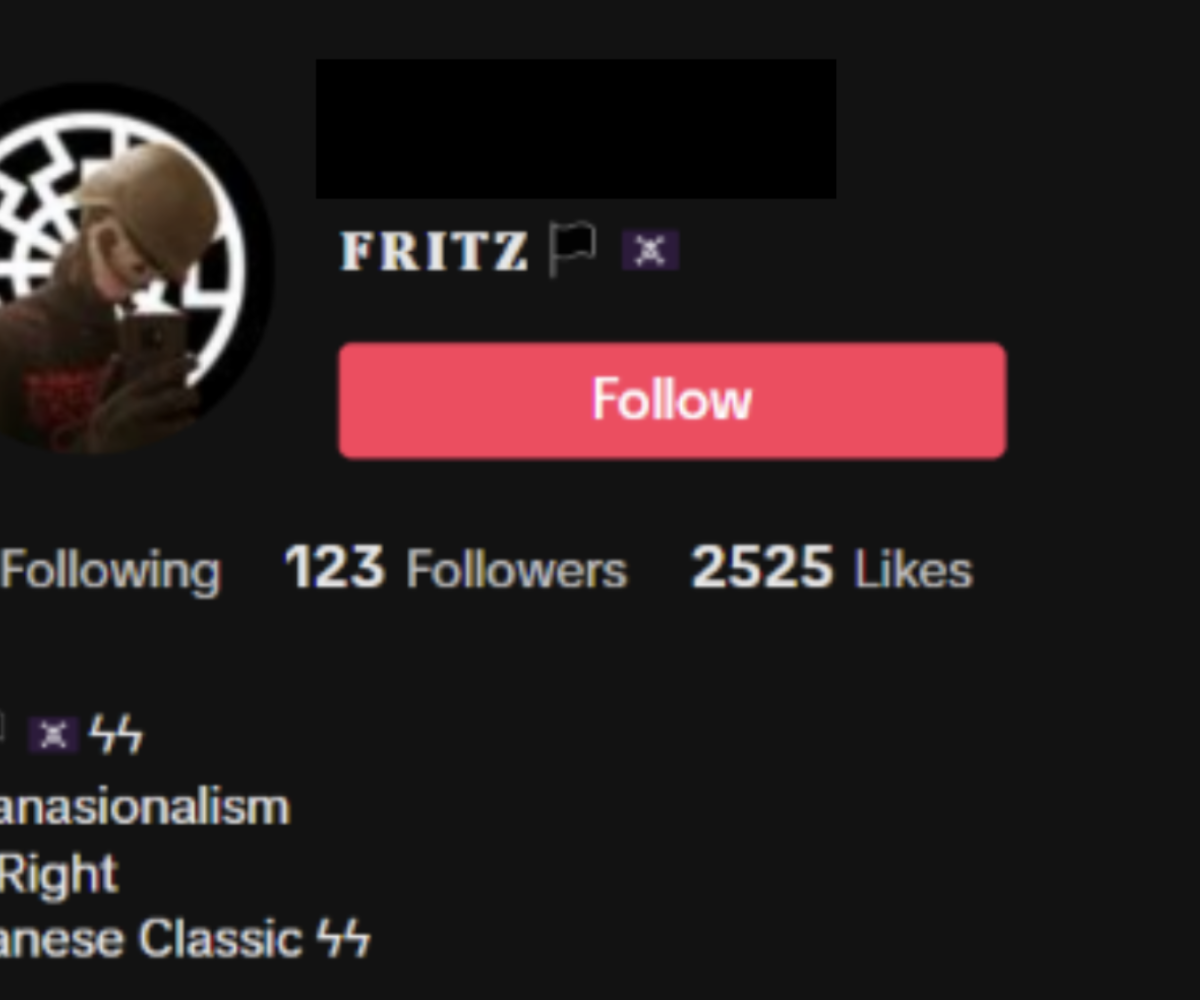Image resolution: width=1200 pixels, height=1000 pixels.
Task: Click the blacked-out username bar
Action: 576,128
